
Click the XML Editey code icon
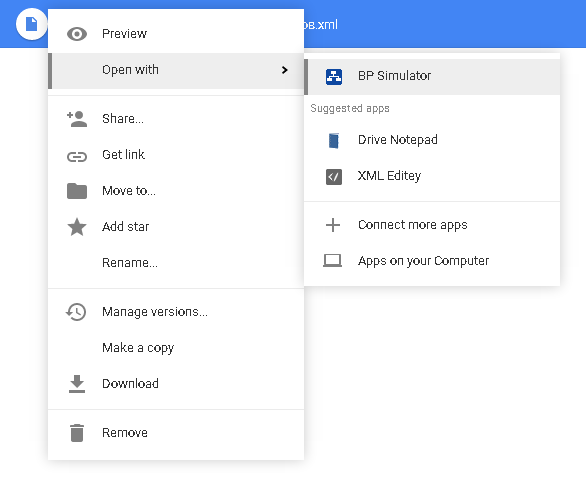pos(334,177)
